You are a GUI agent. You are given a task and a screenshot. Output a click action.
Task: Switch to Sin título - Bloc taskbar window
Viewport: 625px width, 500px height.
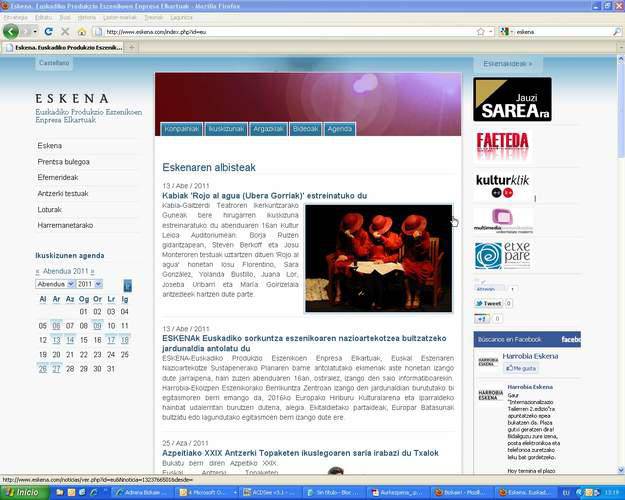click(334, 492)
